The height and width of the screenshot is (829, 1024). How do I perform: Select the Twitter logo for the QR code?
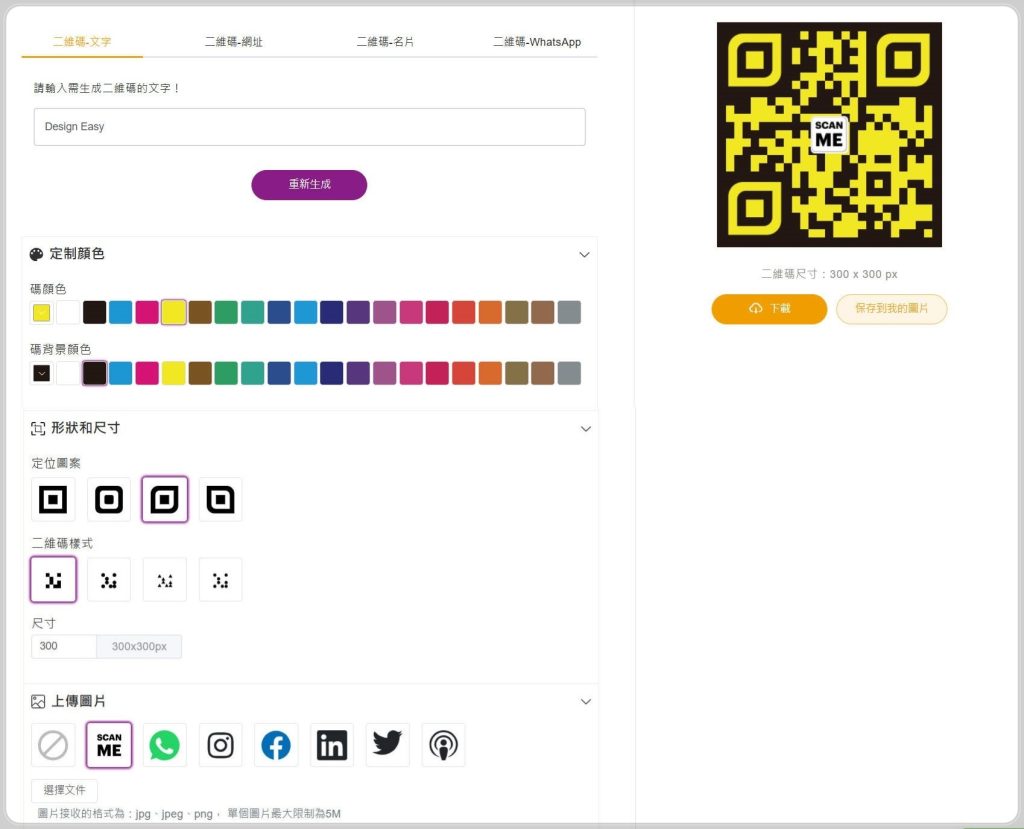point(387,745)
